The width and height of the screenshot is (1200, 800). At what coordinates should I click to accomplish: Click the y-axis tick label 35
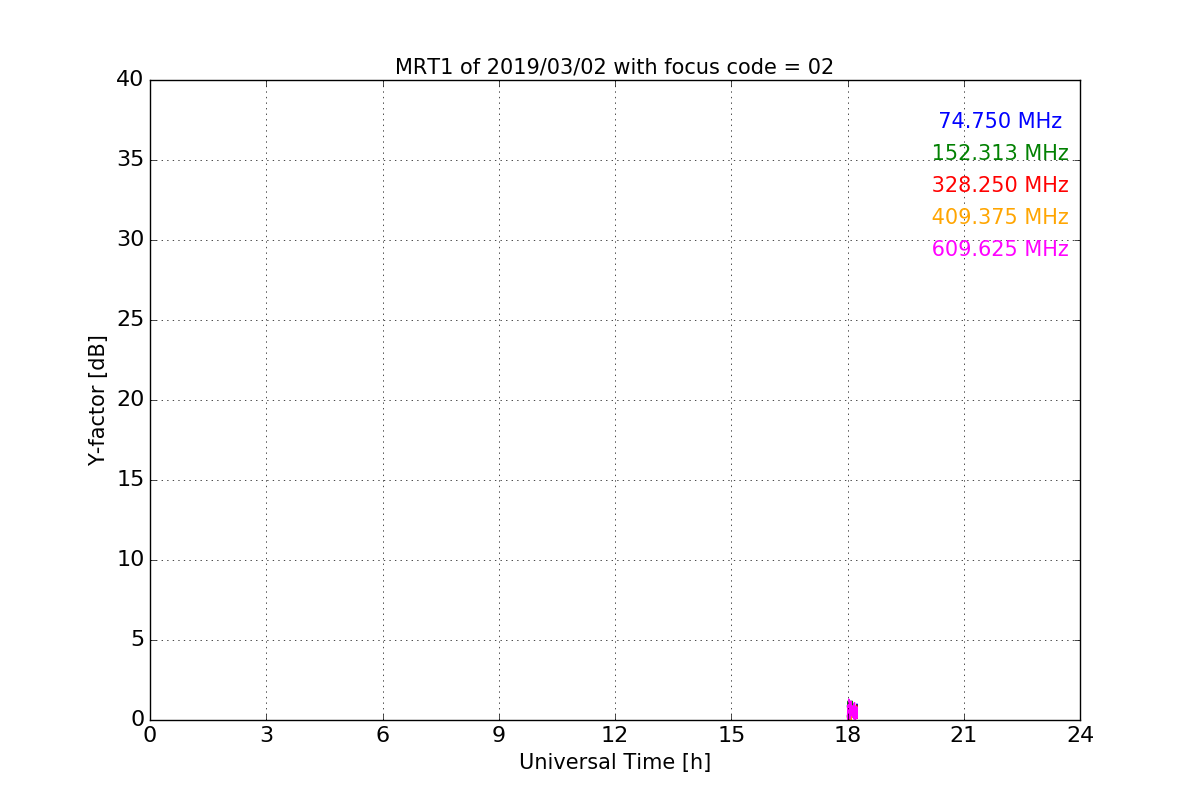click(130, 159)
